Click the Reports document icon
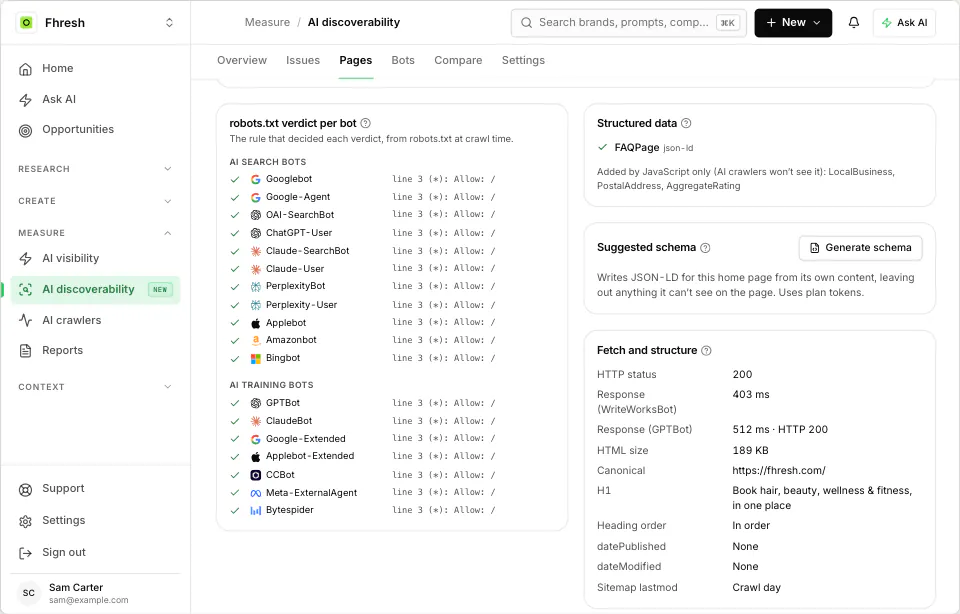Image resolution: width=960 pixels, height=614 pixels. coord(25,351)
